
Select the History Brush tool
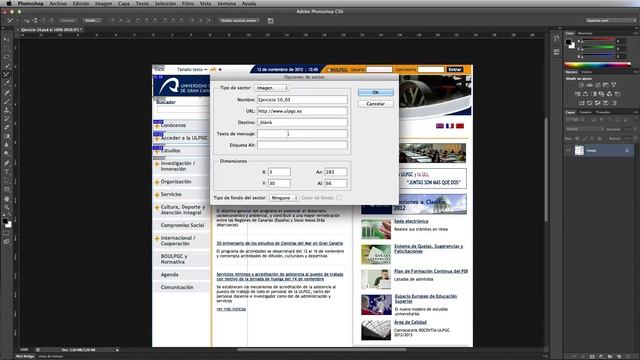[x=7, y=119]
